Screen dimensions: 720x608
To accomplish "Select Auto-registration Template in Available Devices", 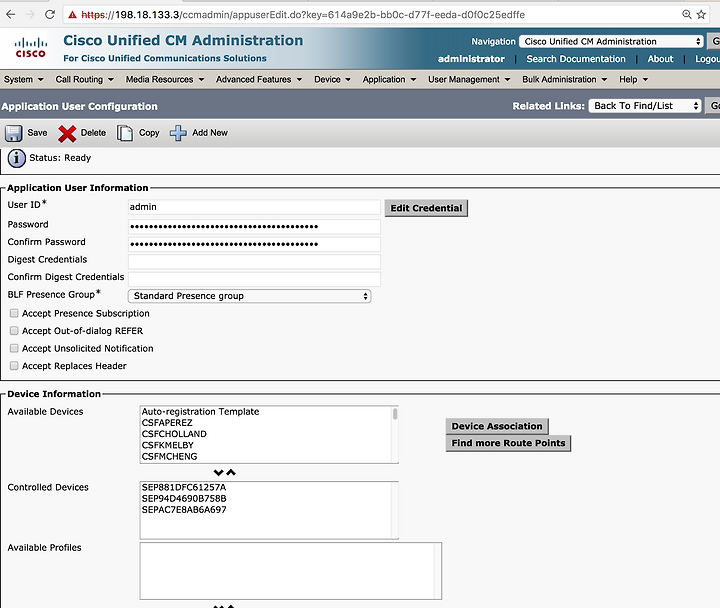I will pyautogui.click(x=200, y=411).
